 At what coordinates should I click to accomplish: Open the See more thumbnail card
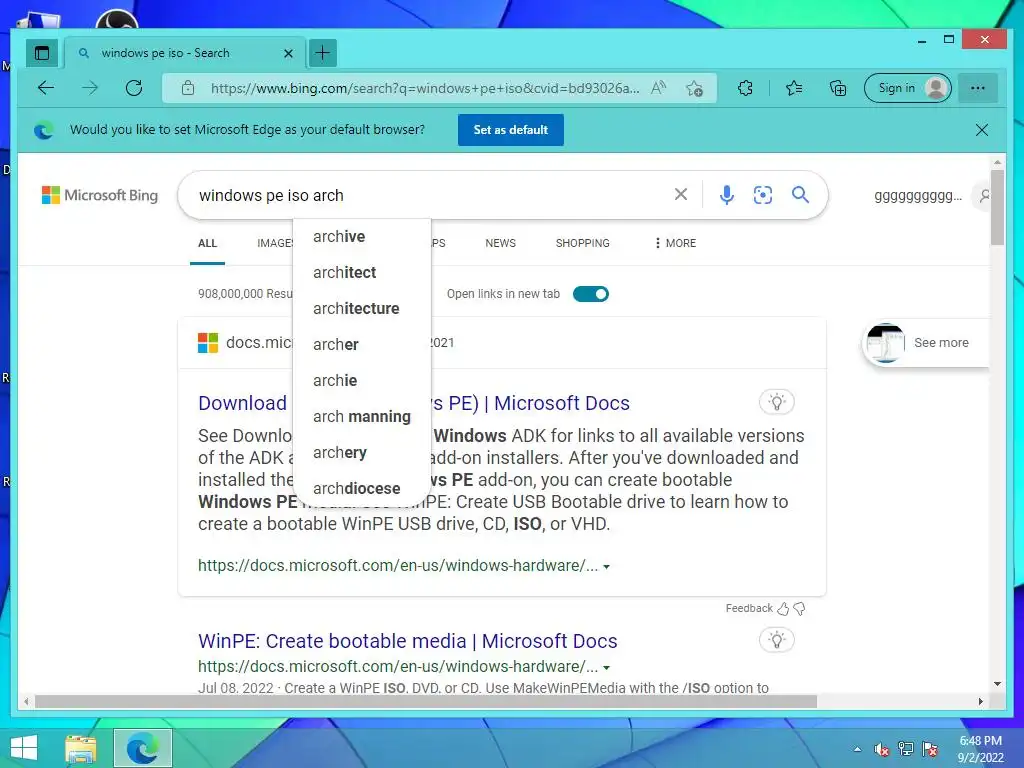click(924, 343)
